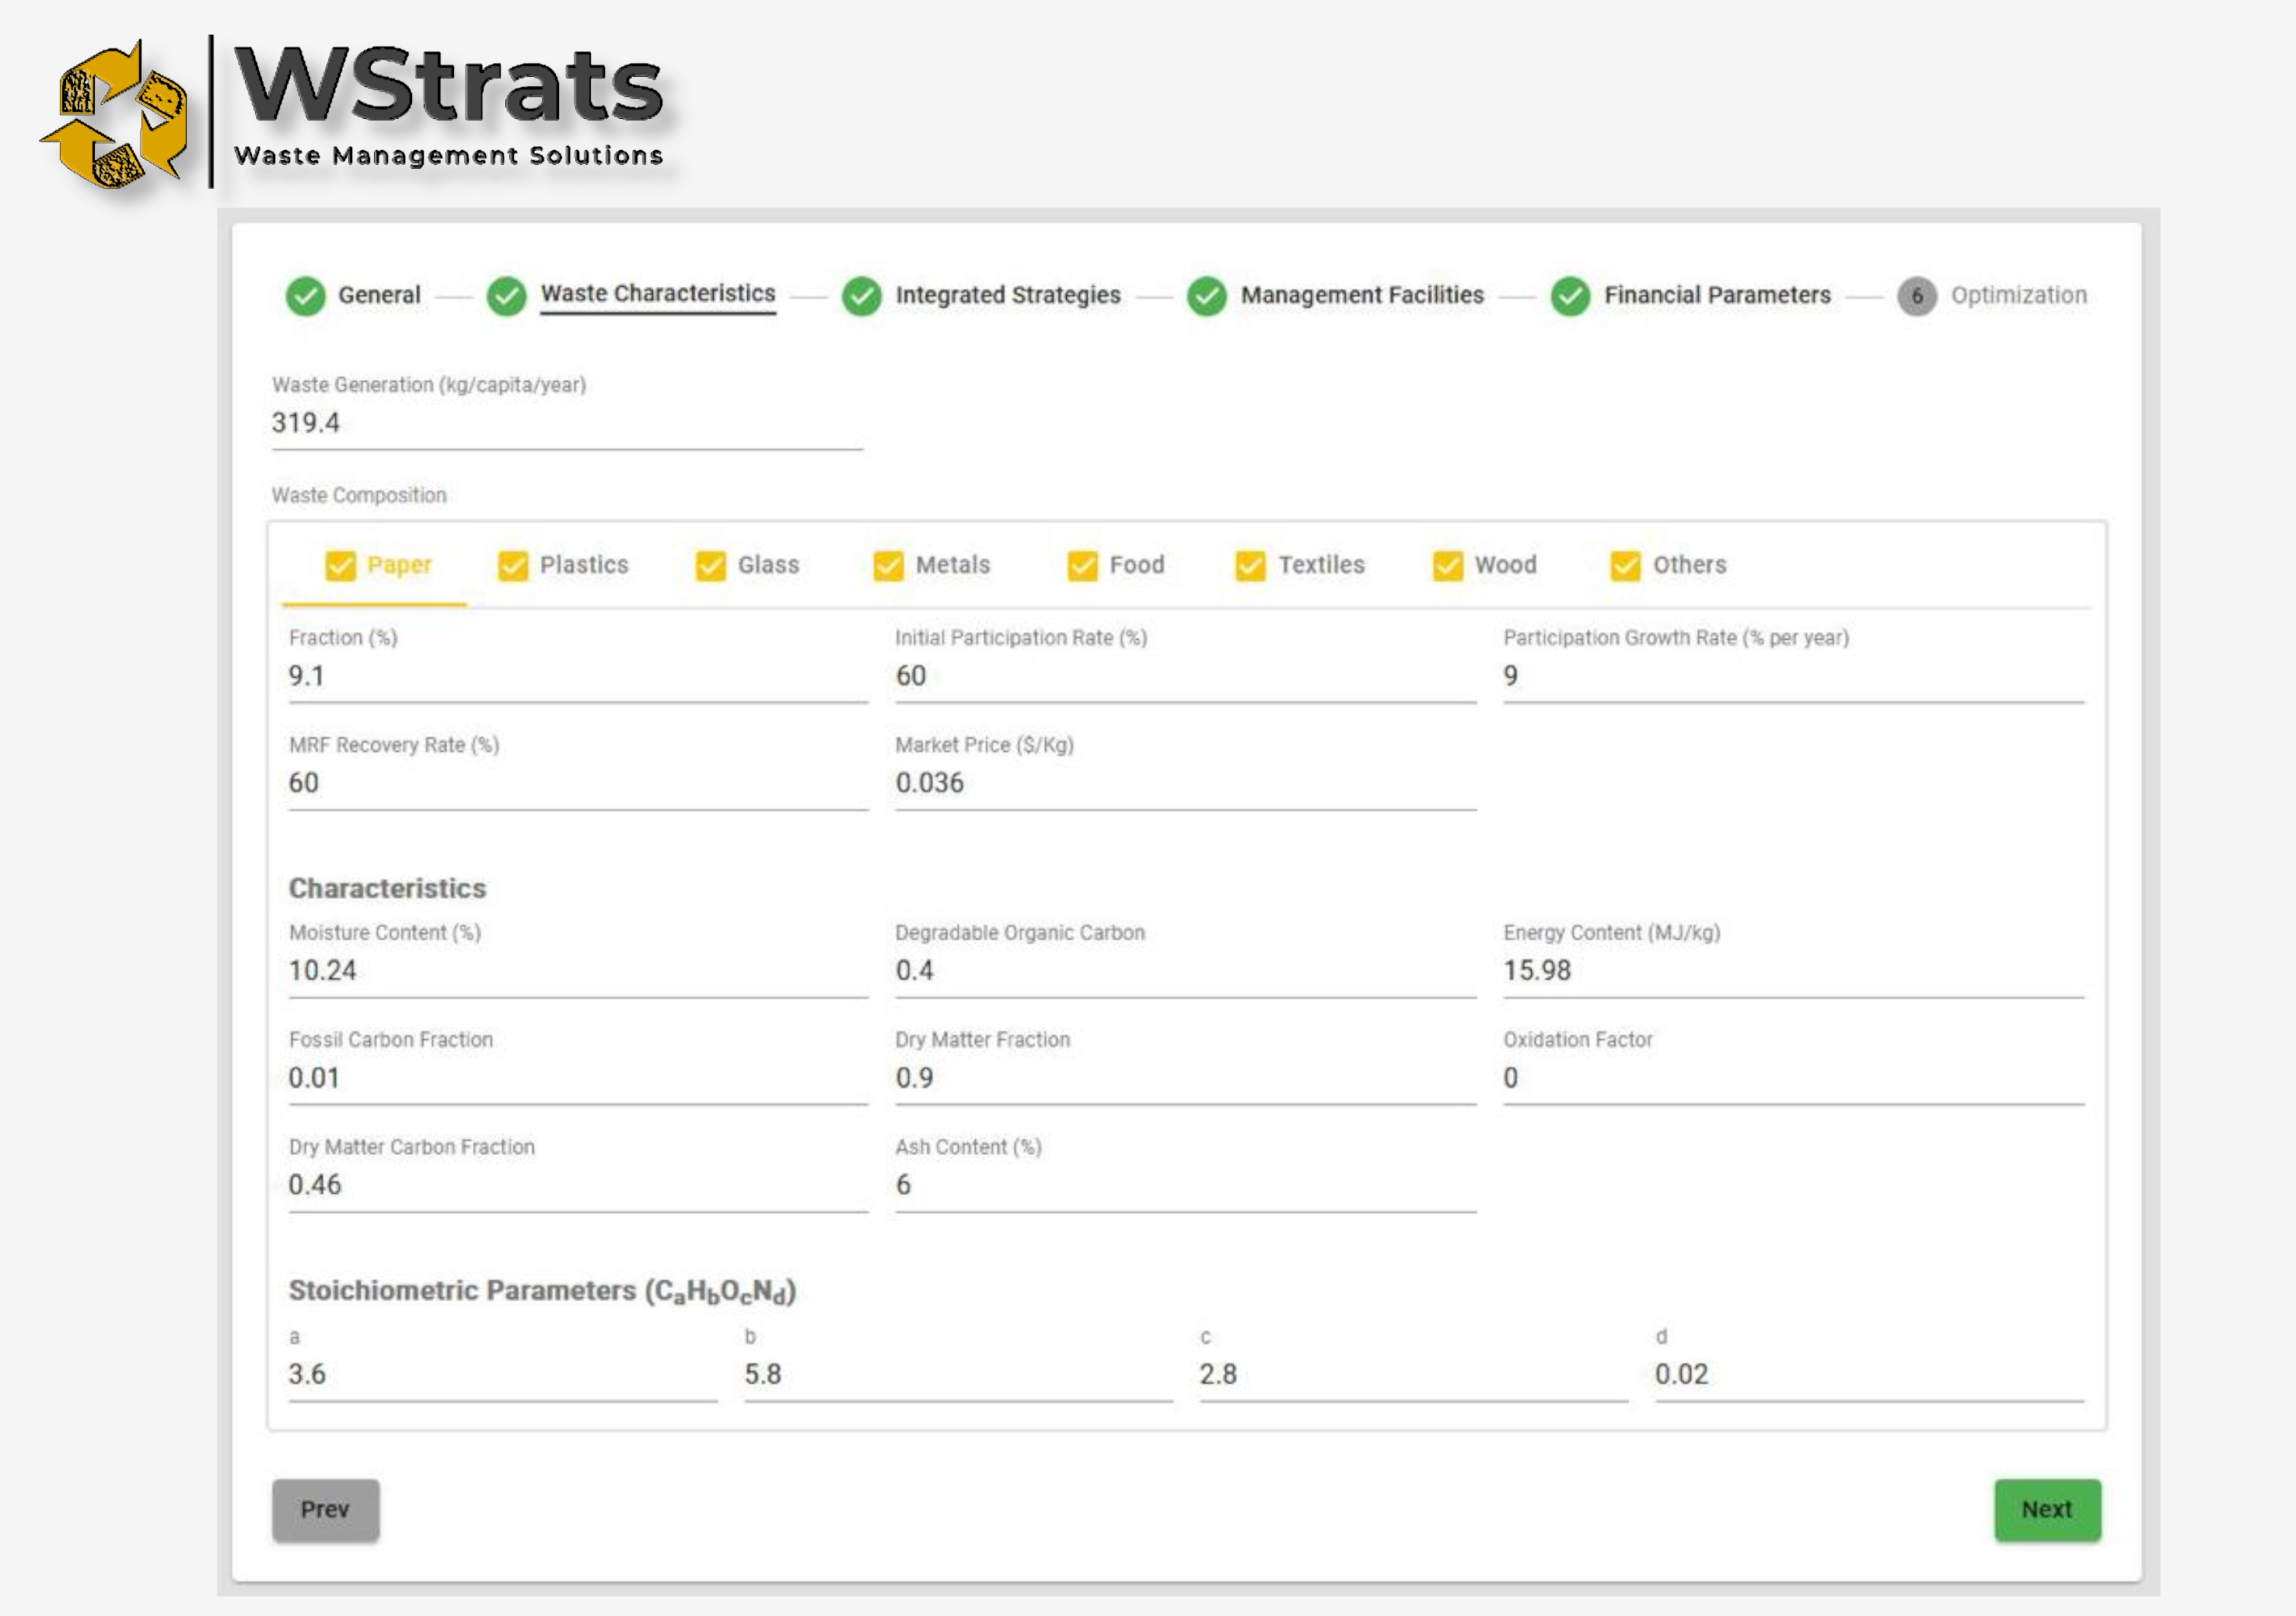The image size is (2296, 1616).
Task: Click the WStrats title text
Action: (x=448, y=85)
